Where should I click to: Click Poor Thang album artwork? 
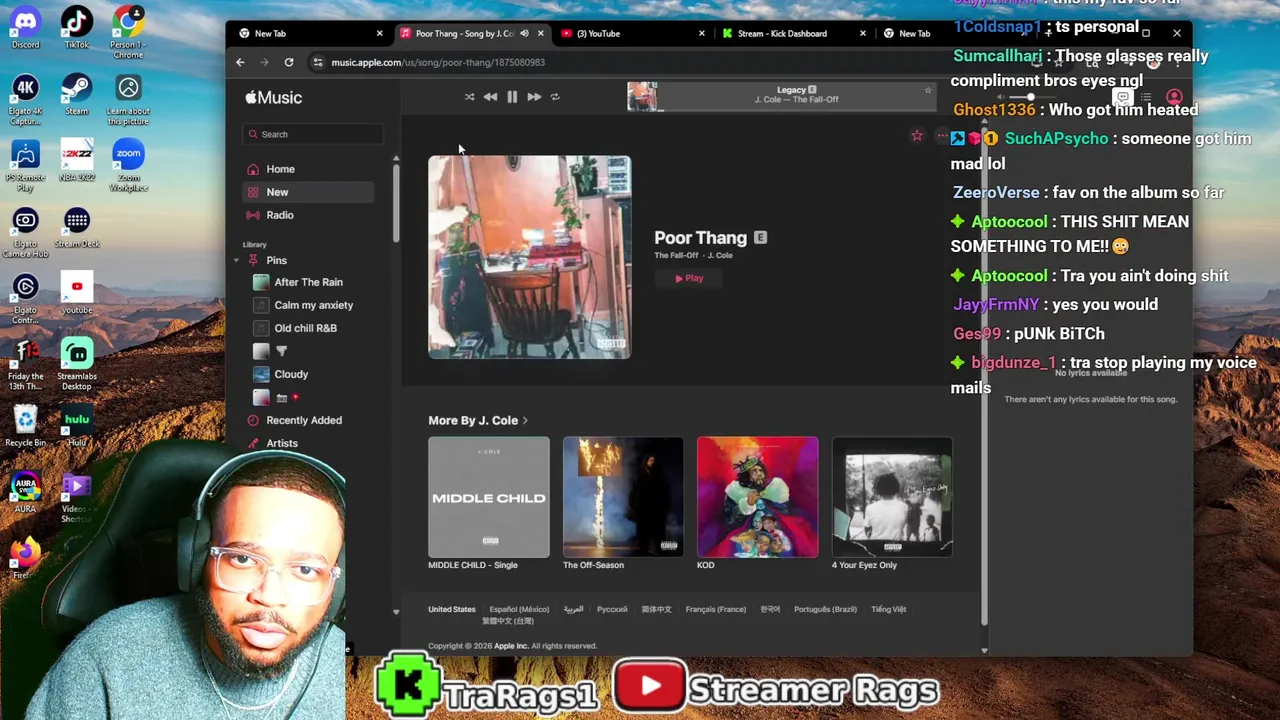(529, 257)
